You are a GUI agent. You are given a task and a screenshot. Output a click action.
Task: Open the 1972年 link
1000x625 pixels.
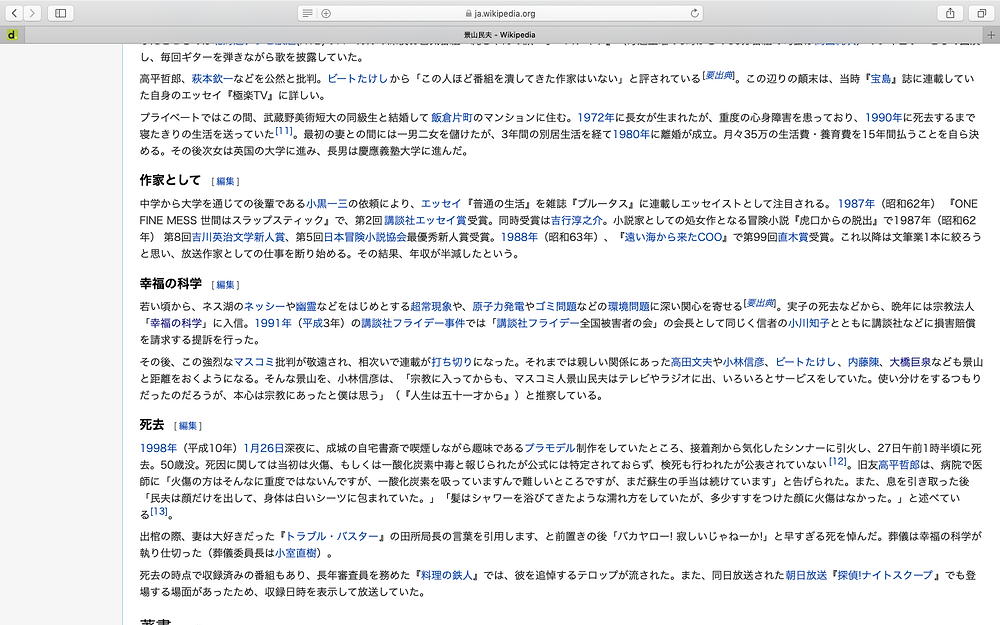pos(596,118)
